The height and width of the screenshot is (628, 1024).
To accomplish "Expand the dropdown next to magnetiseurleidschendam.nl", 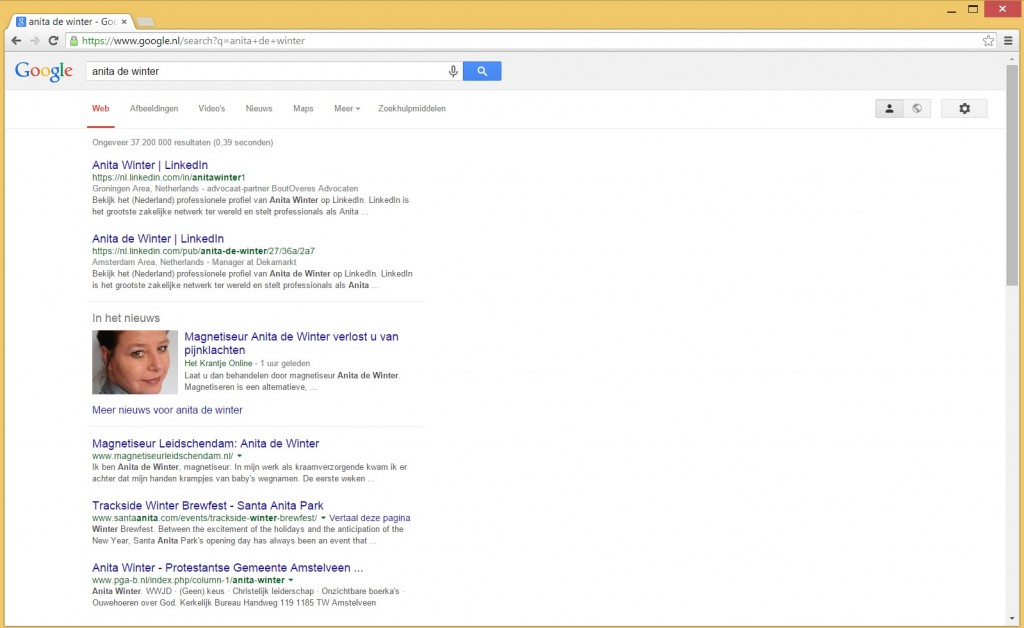I will [x=240, y=455].
